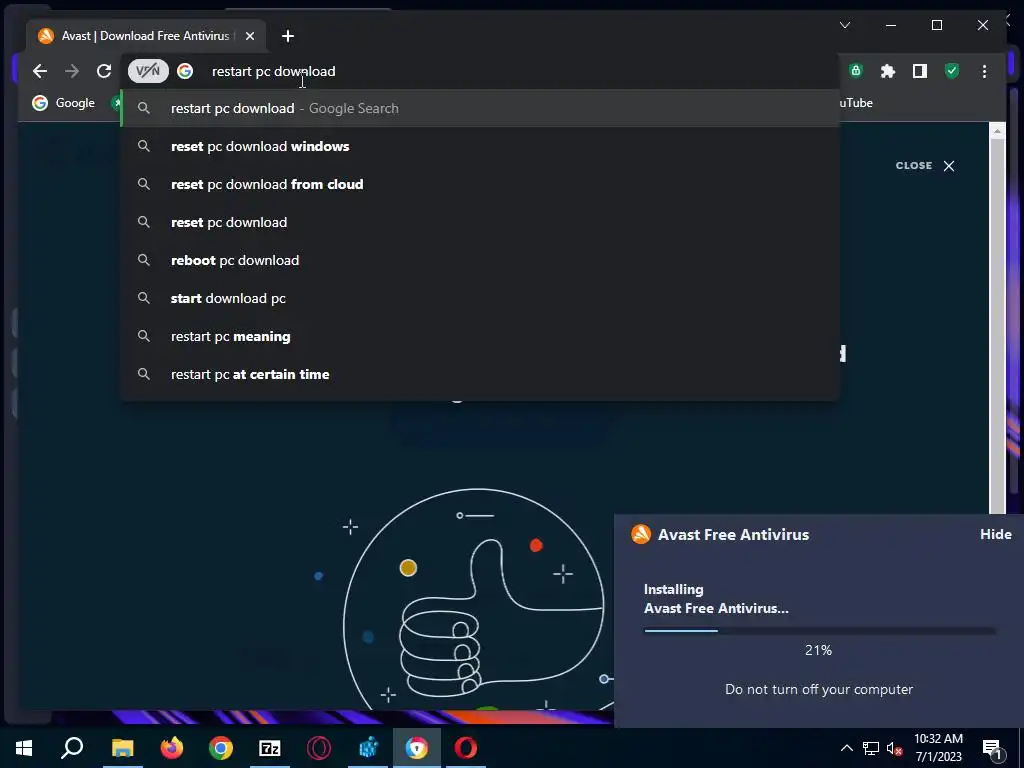Launch Google Chrome from the taskbar

click(221, 748)
